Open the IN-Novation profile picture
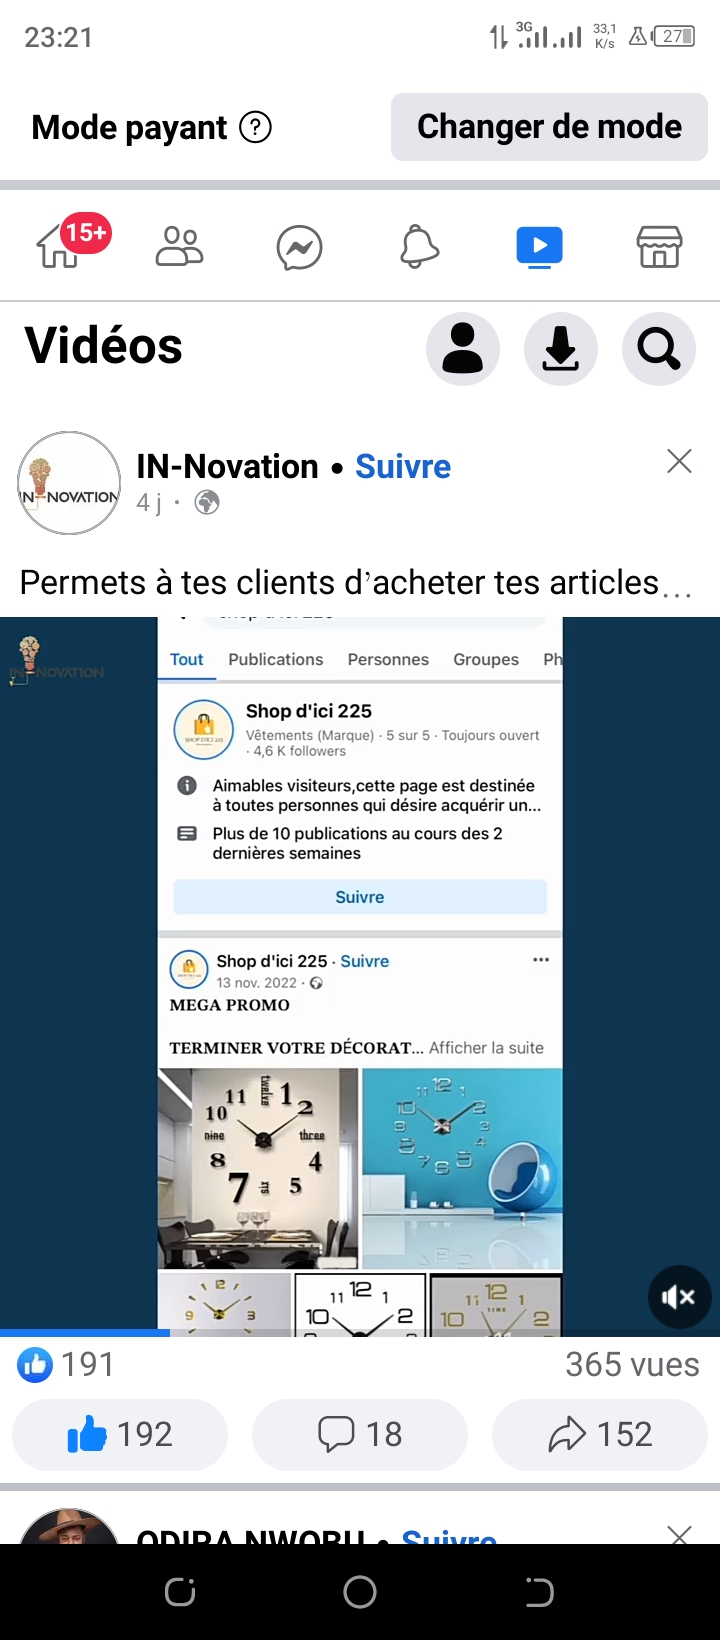 coord(69,483)
